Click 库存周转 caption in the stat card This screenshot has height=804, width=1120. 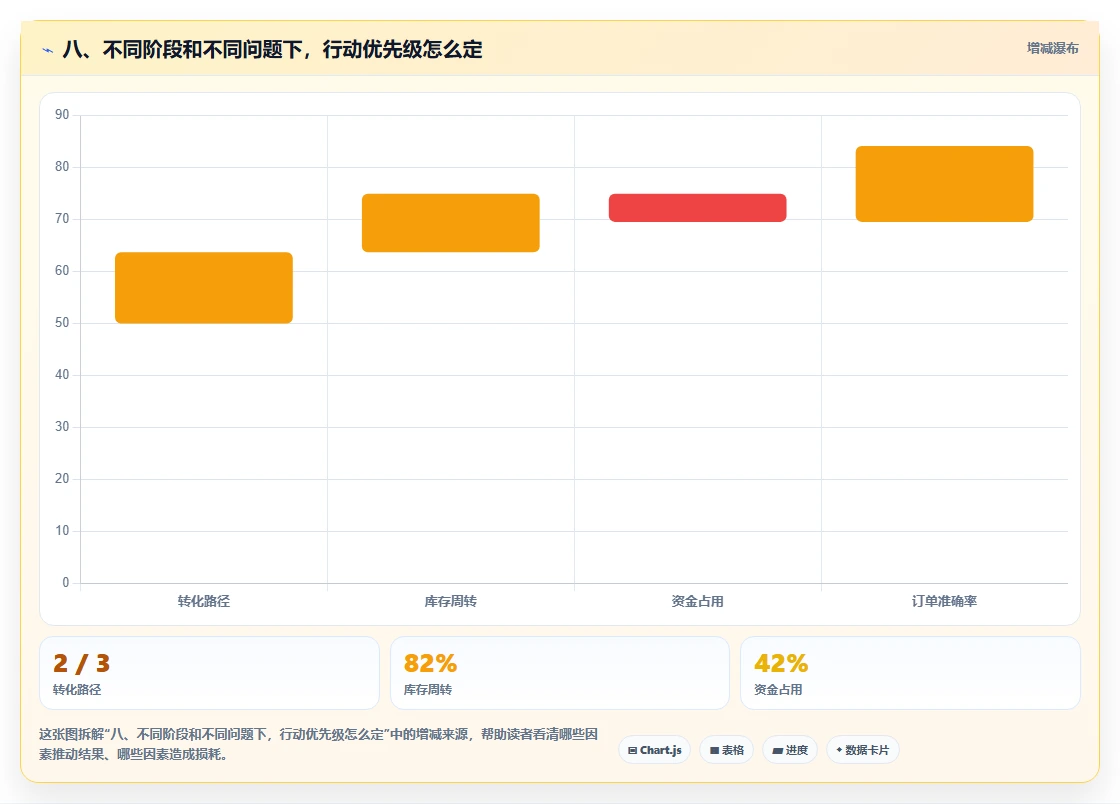point(428,690)
